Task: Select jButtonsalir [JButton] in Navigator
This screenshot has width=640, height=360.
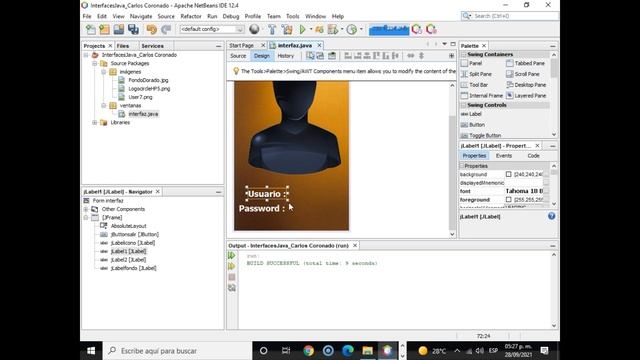Action: coord(135,234)
